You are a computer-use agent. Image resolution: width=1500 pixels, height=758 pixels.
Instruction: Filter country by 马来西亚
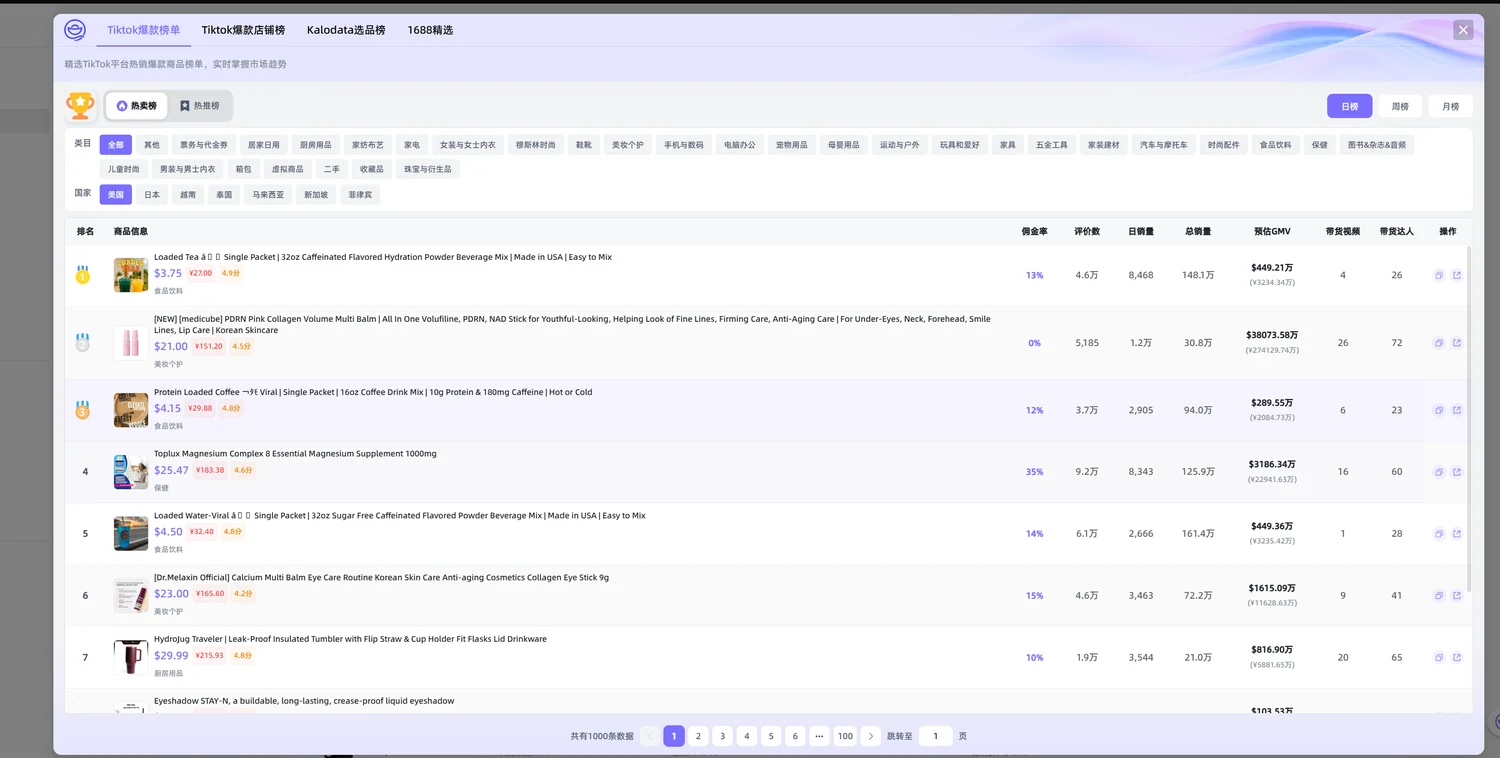(268, 195)
